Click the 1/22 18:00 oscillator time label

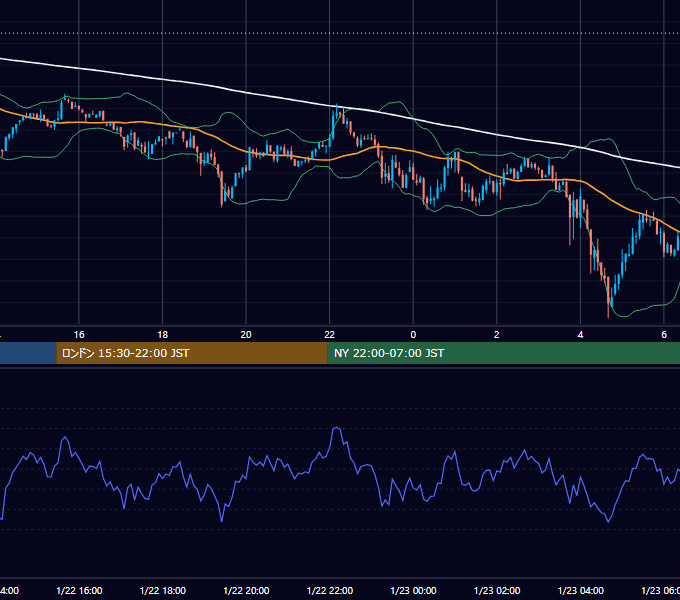[163, 590]
